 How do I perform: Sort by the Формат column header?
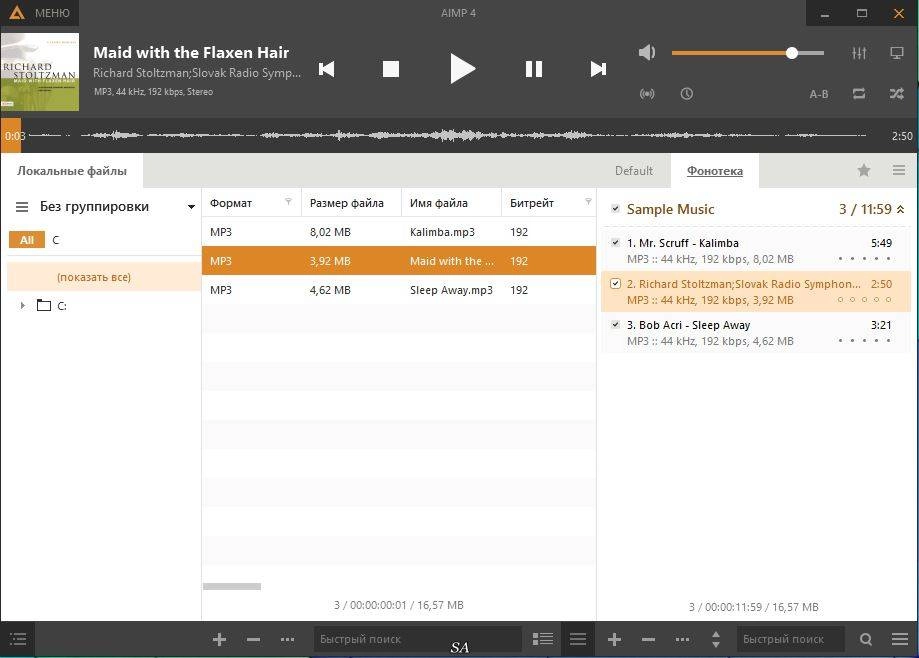[x=231, y=203]
